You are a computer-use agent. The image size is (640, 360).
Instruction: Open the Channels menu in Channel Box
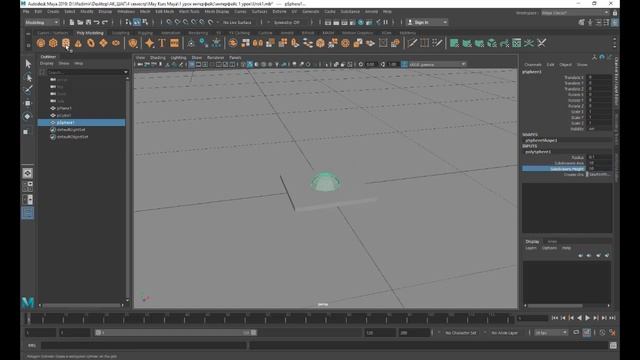point(533,65)
